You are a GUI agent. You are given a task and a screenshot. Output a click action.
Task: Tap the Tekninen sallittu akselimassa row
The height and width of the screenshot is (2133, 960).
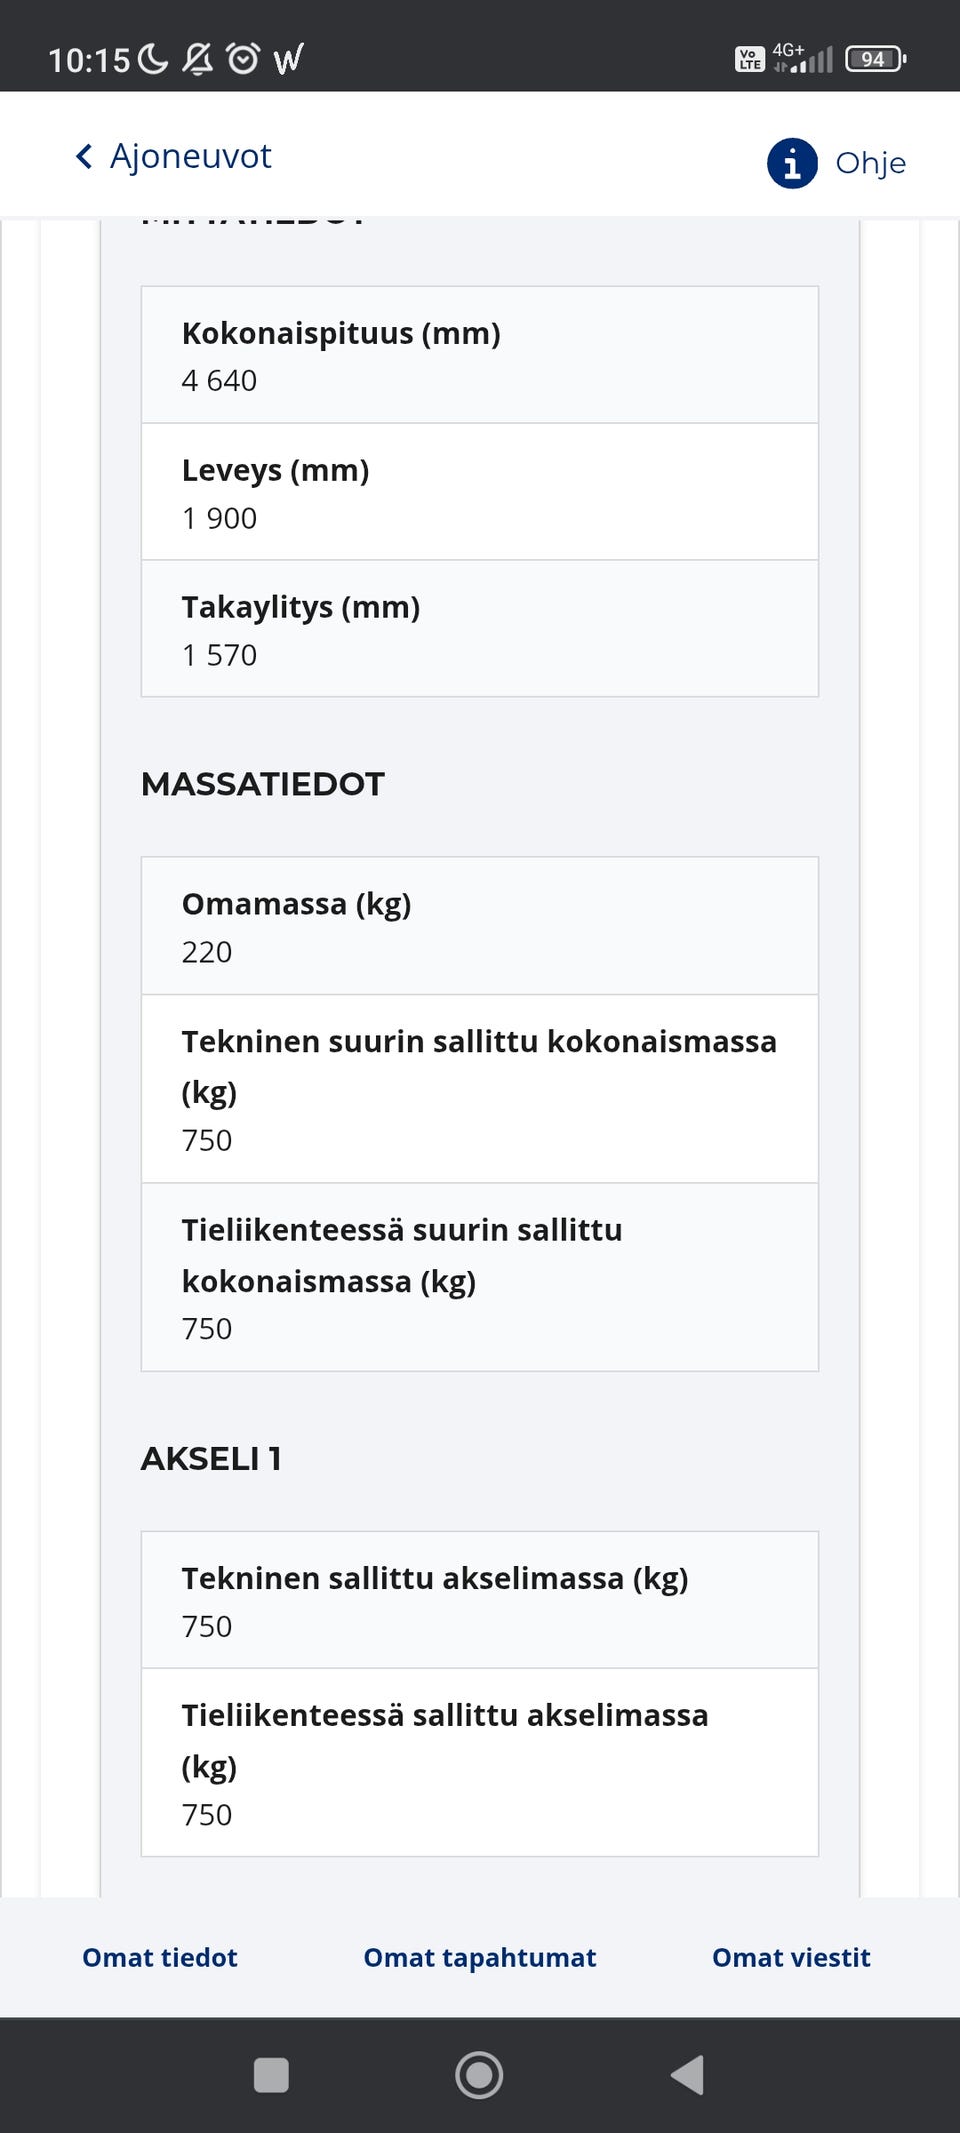click(480, 1600)
